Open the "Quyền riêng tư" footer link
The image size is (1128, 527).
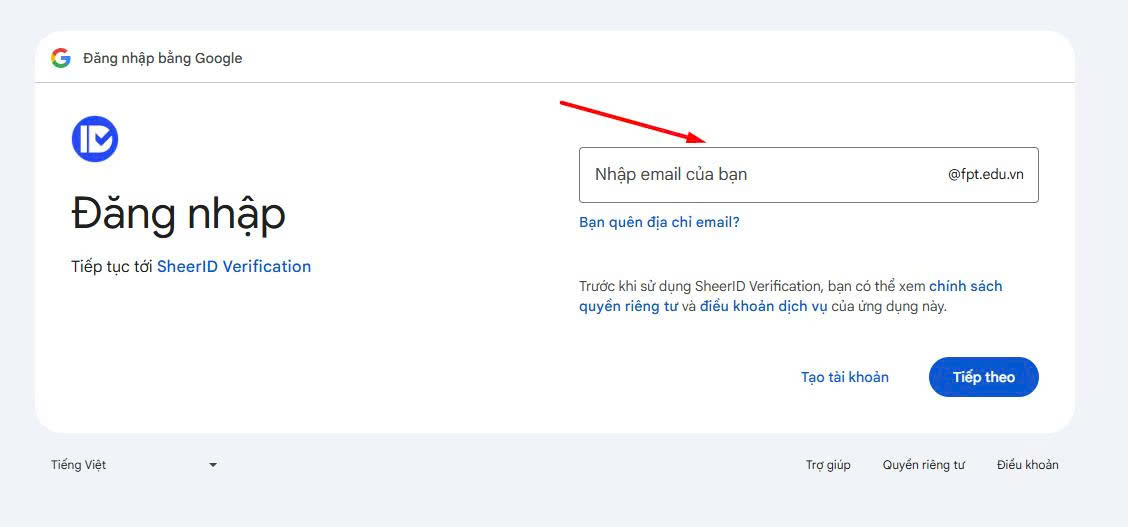coord(923,465)
